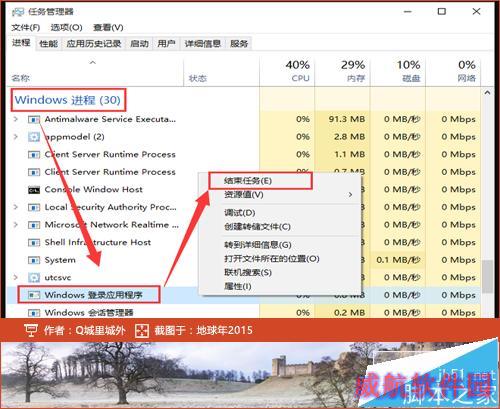Select the Windows 会话管理器 process name
500x409 pixels.
89,313
